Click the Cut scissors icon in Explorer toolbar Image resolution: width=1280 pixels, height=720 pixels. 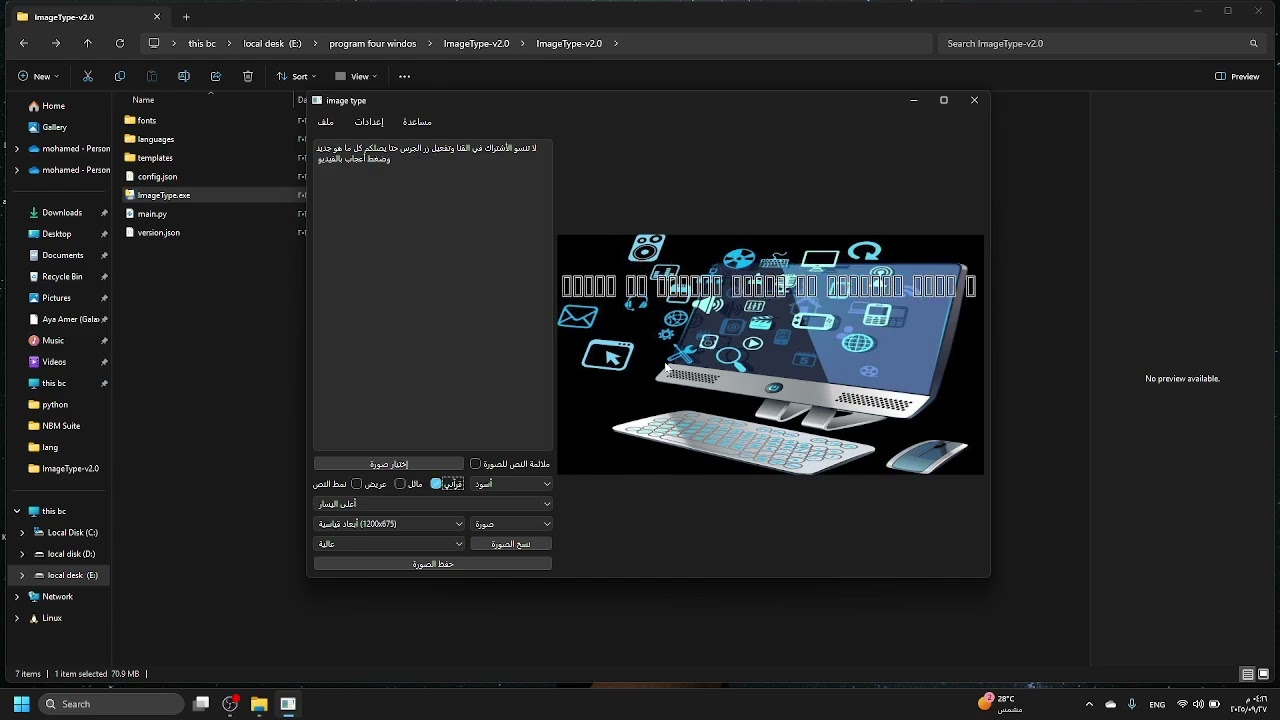pos(88,76)
